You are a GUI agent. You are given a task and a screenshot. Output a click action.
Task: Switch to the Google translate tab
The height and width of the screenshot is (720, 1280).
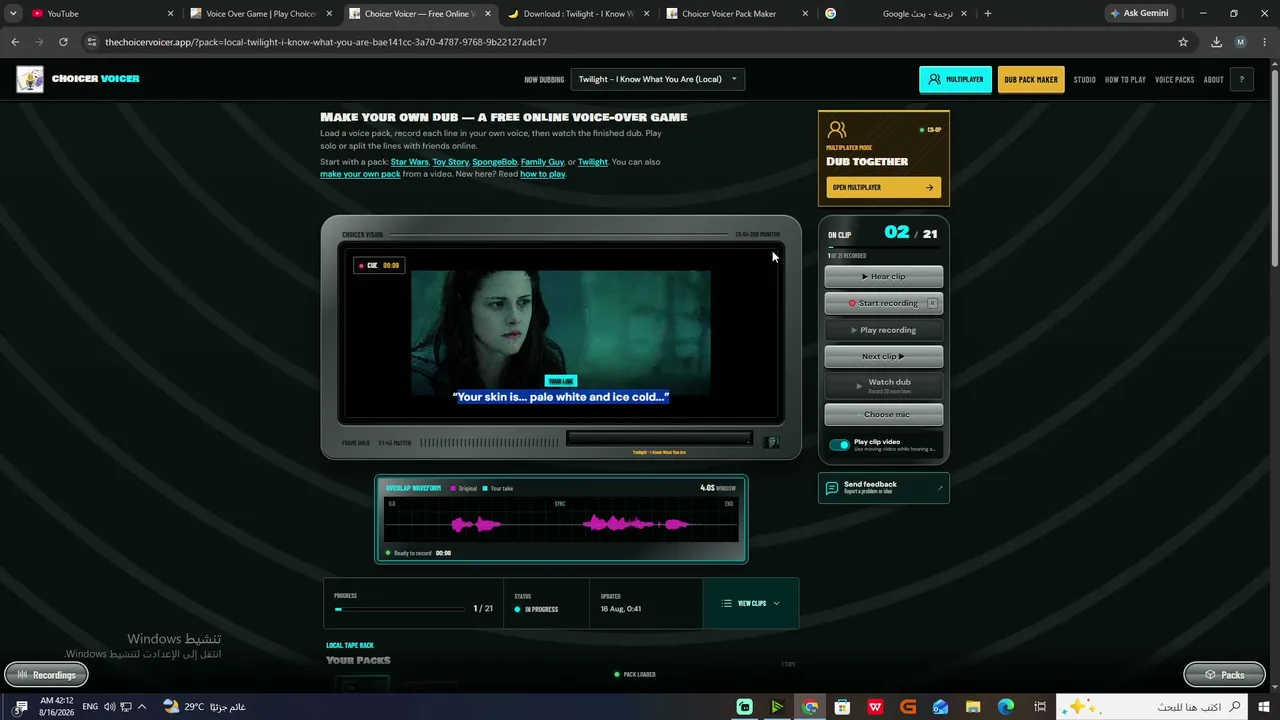pos(895,14)
